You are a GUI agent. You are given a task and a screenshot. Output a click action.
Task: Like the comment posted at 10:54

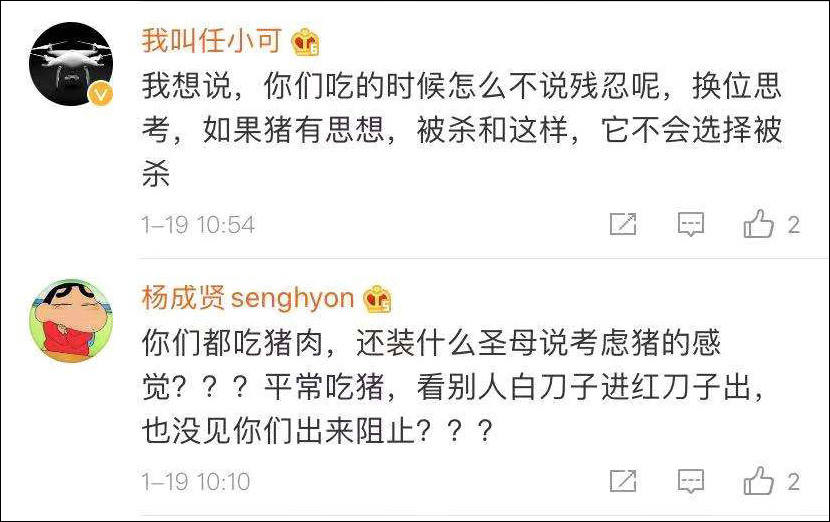759,225
